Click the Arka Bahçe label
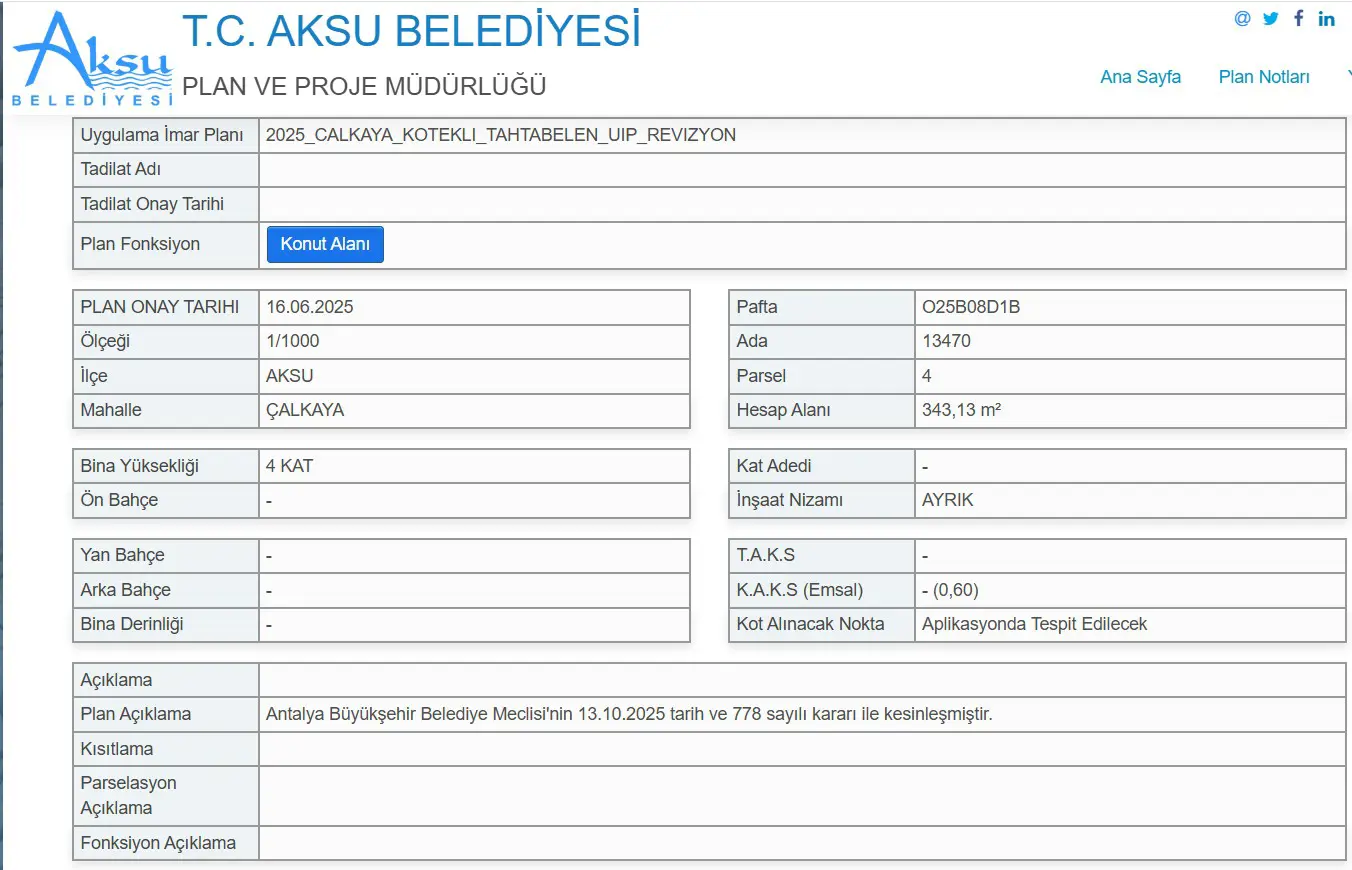Image resolution: width=1352 pixels, height=870 pixels. point(125,590)
